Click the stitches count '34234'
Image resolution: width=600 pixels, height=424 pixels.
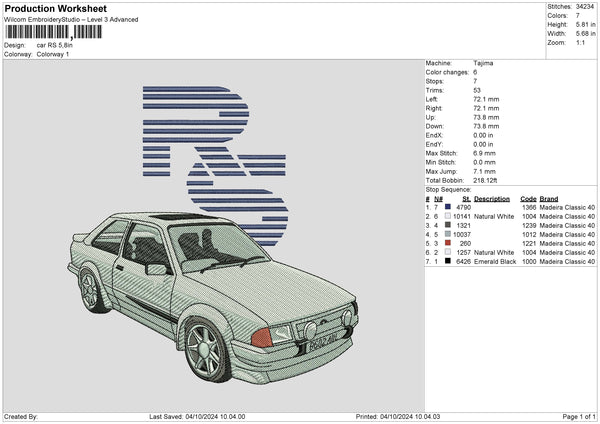pyautogui.click(x=585, y=7)
